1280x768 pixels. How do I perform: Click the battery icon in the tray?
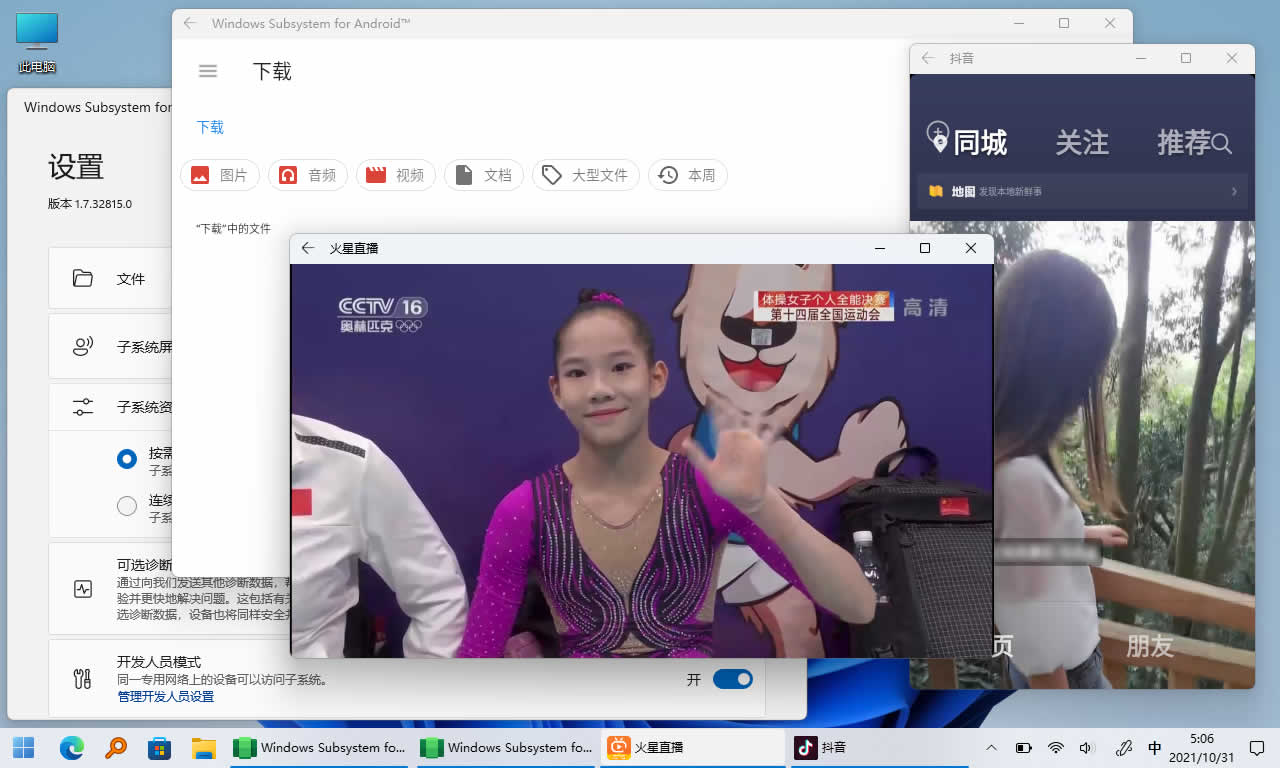(1023, 747)
